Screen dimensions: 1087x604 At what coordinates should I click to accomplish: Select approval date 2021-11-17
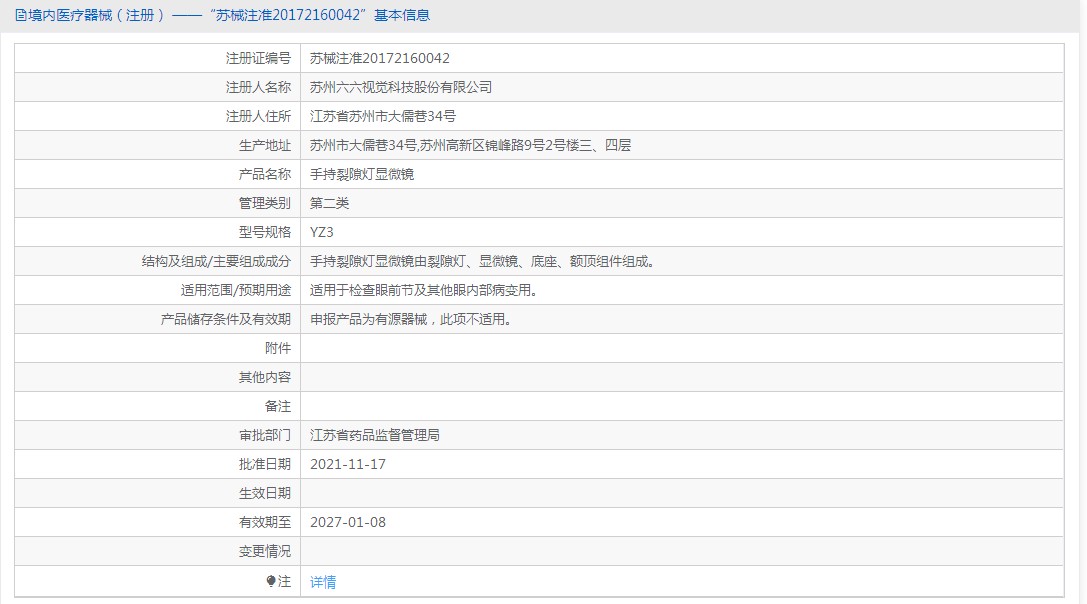[348, 465]
